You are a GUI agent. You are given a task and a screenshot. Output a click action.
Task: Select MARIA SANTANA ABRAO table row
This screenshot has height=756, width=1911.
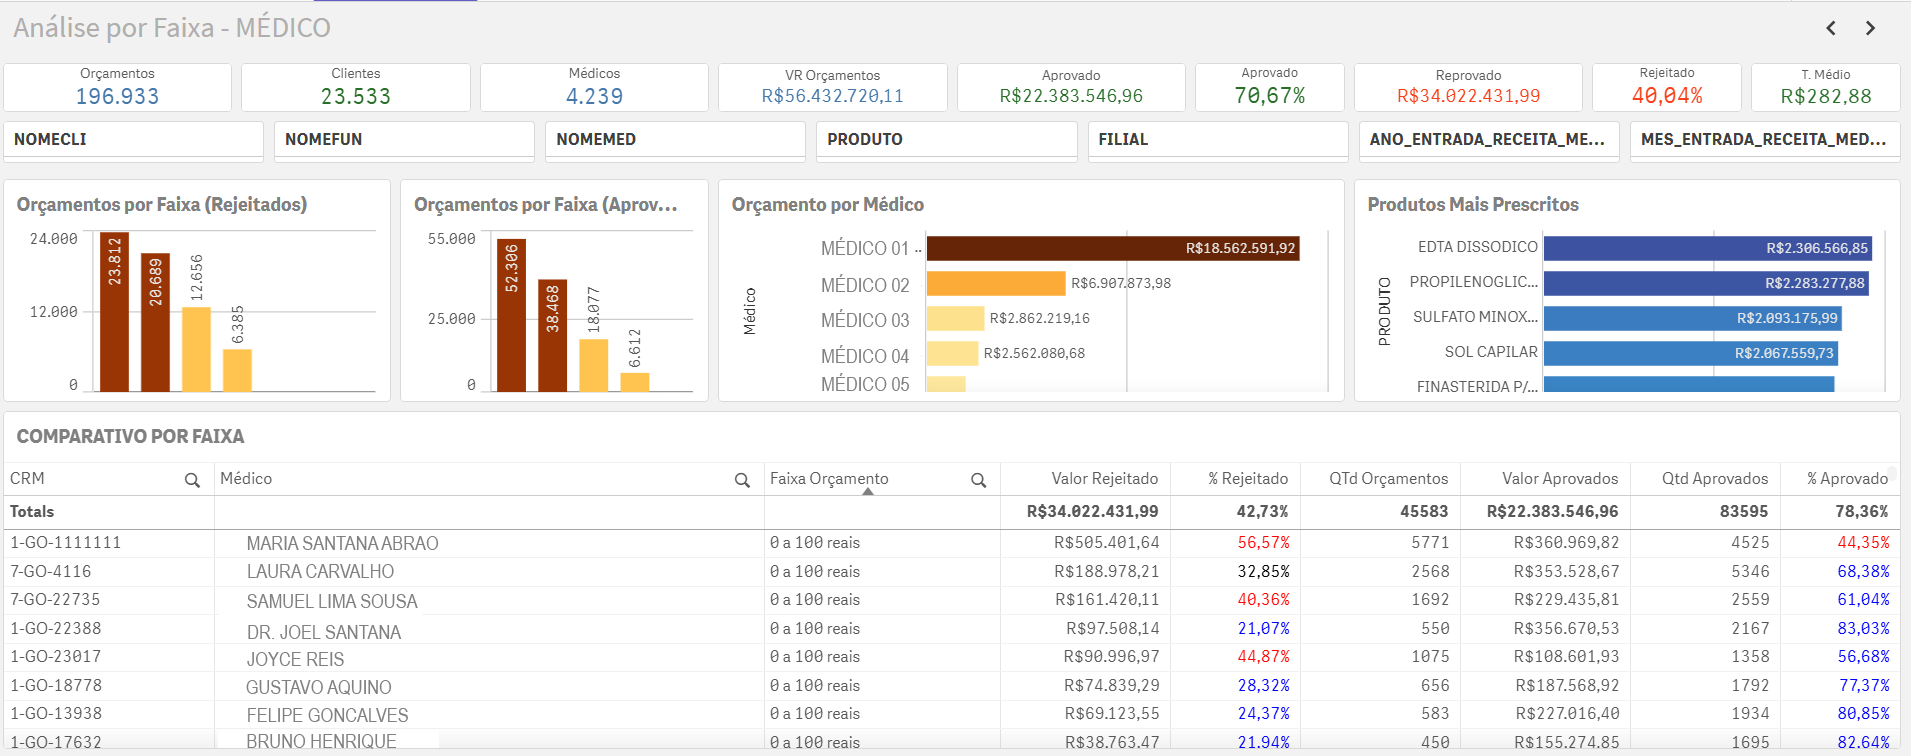(x=342, y=543)
